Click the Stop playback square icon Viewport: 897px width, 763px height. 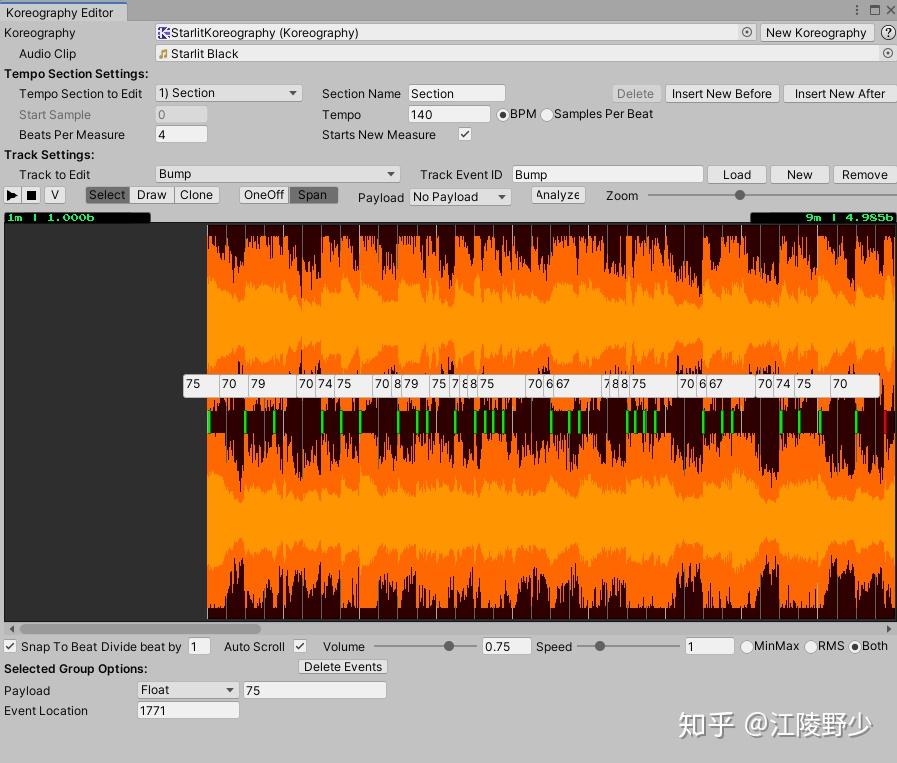tap(32, 195)
